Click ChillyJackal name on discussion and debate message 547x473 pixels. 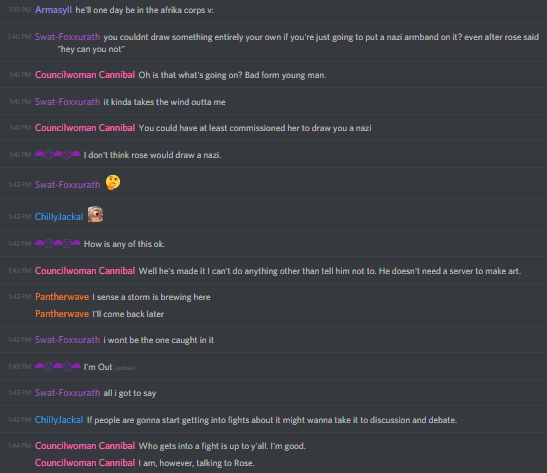coord(59,420)
